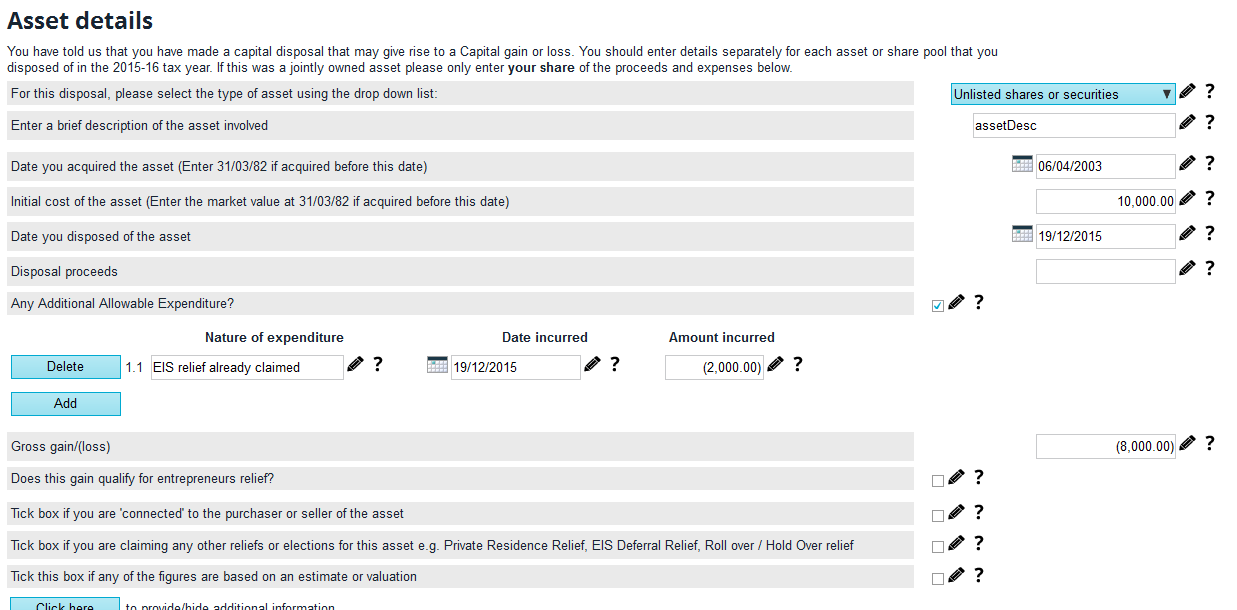Open calendar picker for date disposed
Image resolution: width=1237 pixels, height=610 pixels.
click(x=1022, y=234)
